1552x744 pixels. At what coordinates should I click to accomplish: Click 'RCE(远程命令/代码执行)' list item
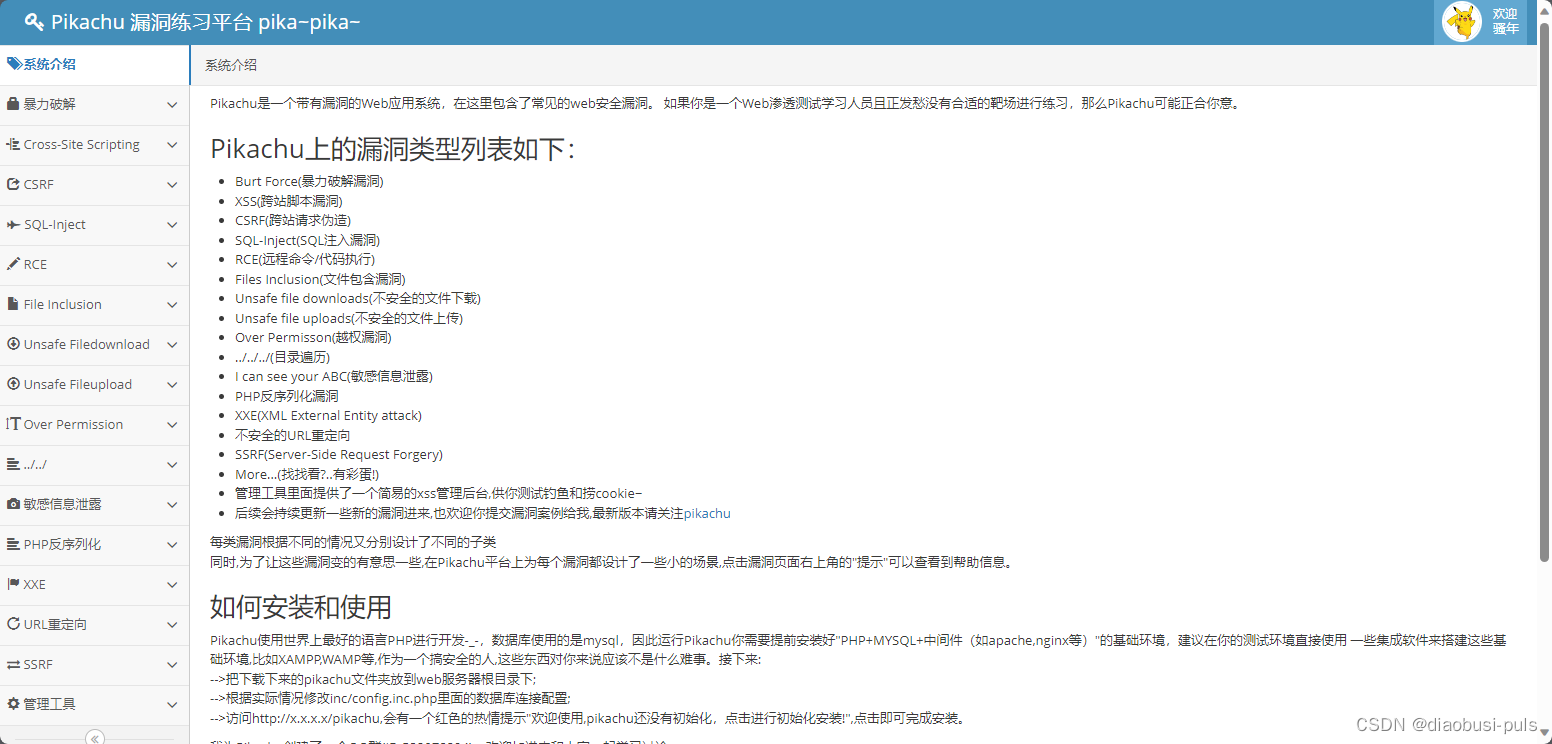305,259
